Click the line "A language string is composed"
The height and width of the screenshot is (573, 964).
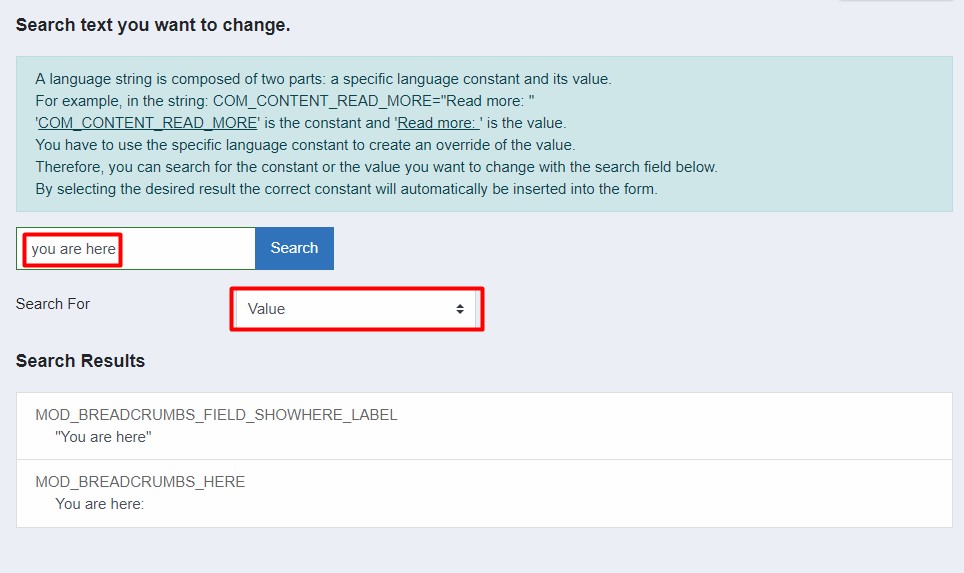[x=323, y=79]
